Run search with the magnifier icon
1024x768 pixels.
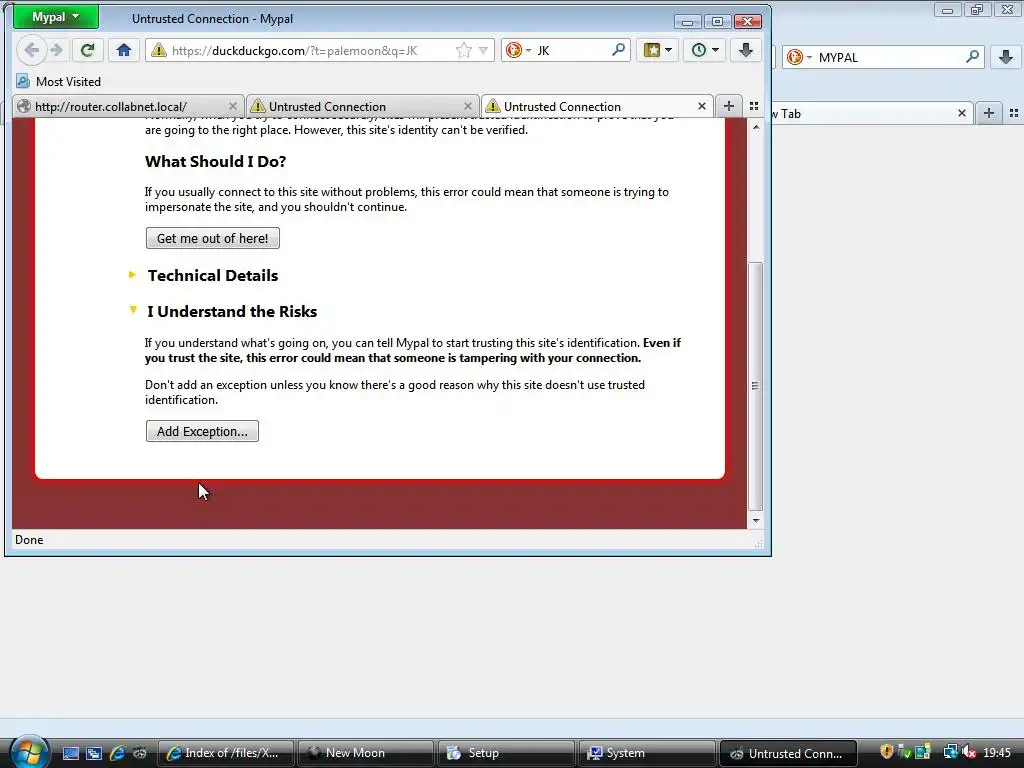coord(618,50)
